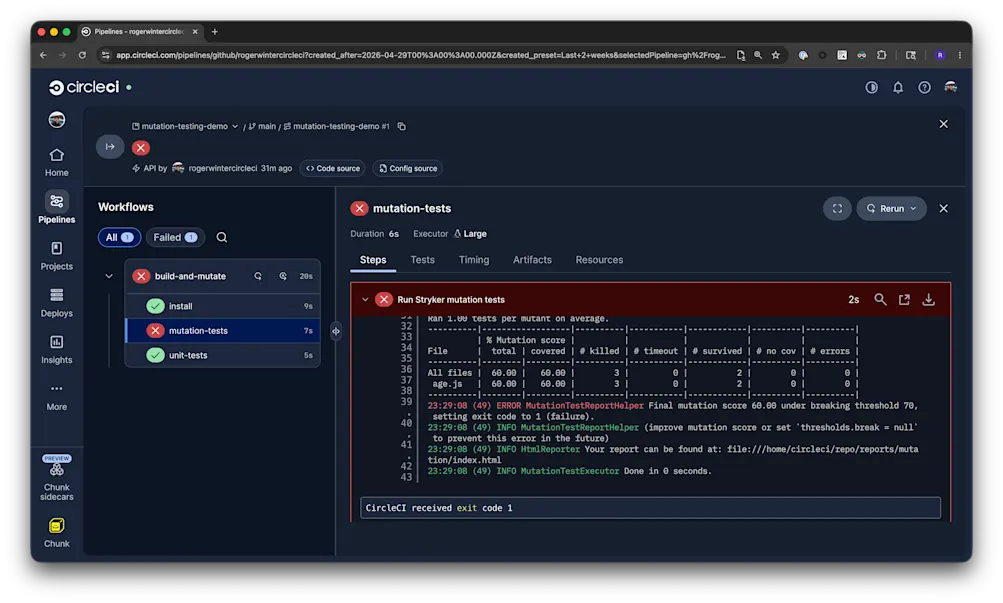Viewport: 1003px width, 603px height.
Task: Open step output in new tab
Action: (904, 299)
